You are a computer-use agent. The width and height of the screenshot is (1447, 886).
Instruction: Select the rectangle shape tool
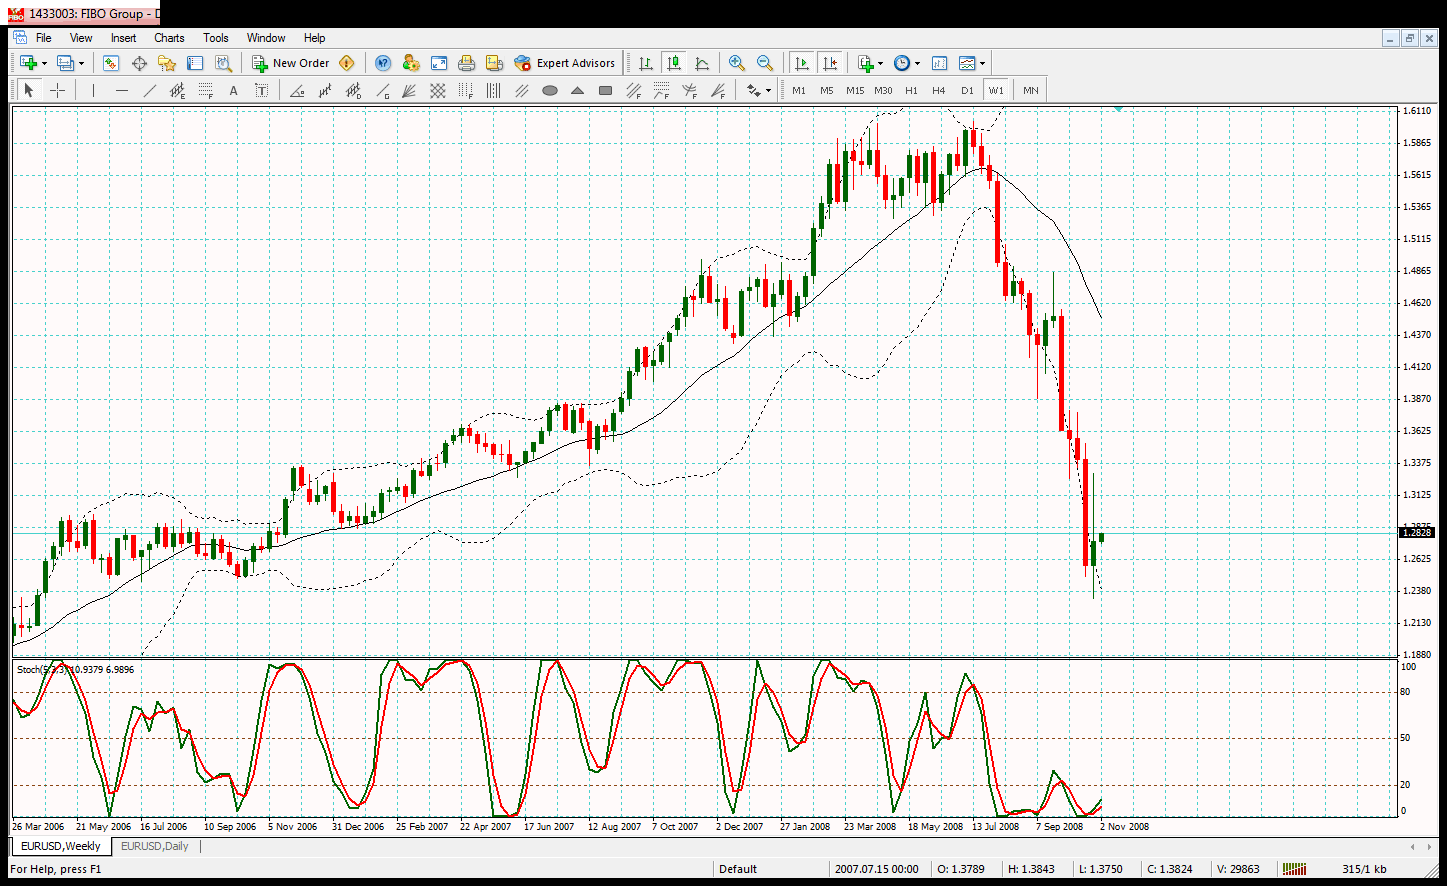[605, 90]
